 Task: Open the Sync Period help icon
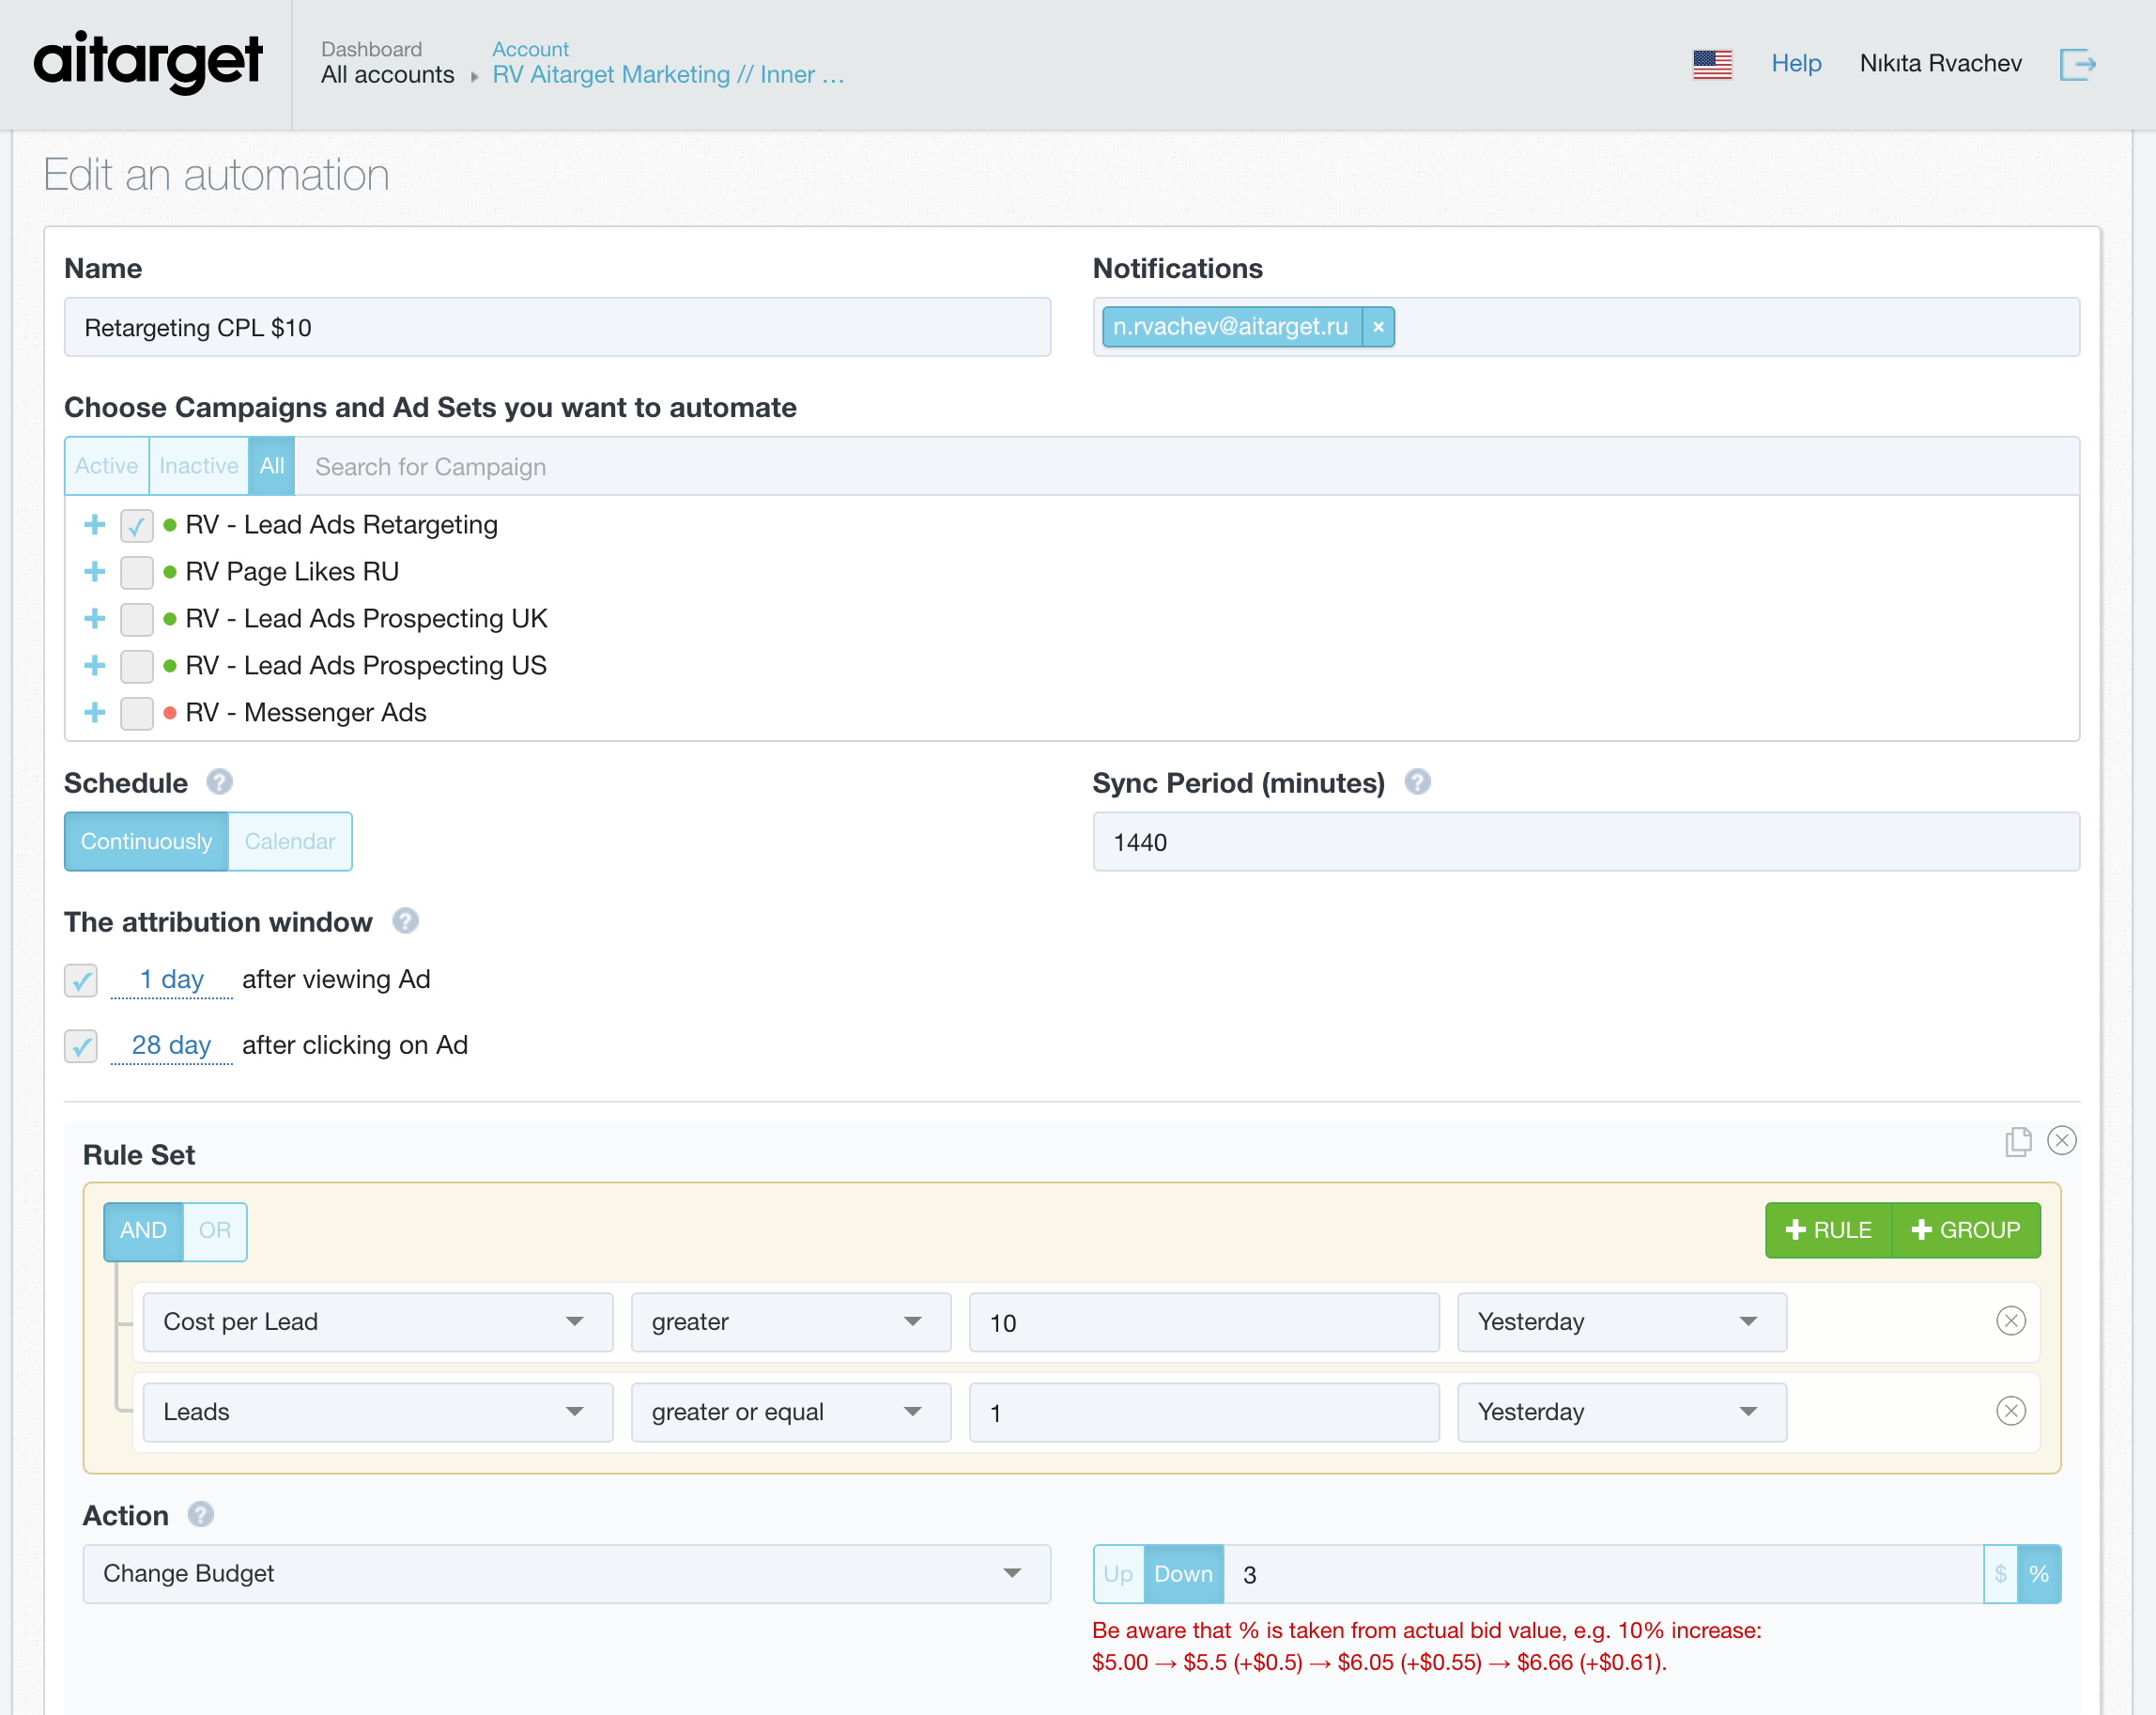point(1417,782)
